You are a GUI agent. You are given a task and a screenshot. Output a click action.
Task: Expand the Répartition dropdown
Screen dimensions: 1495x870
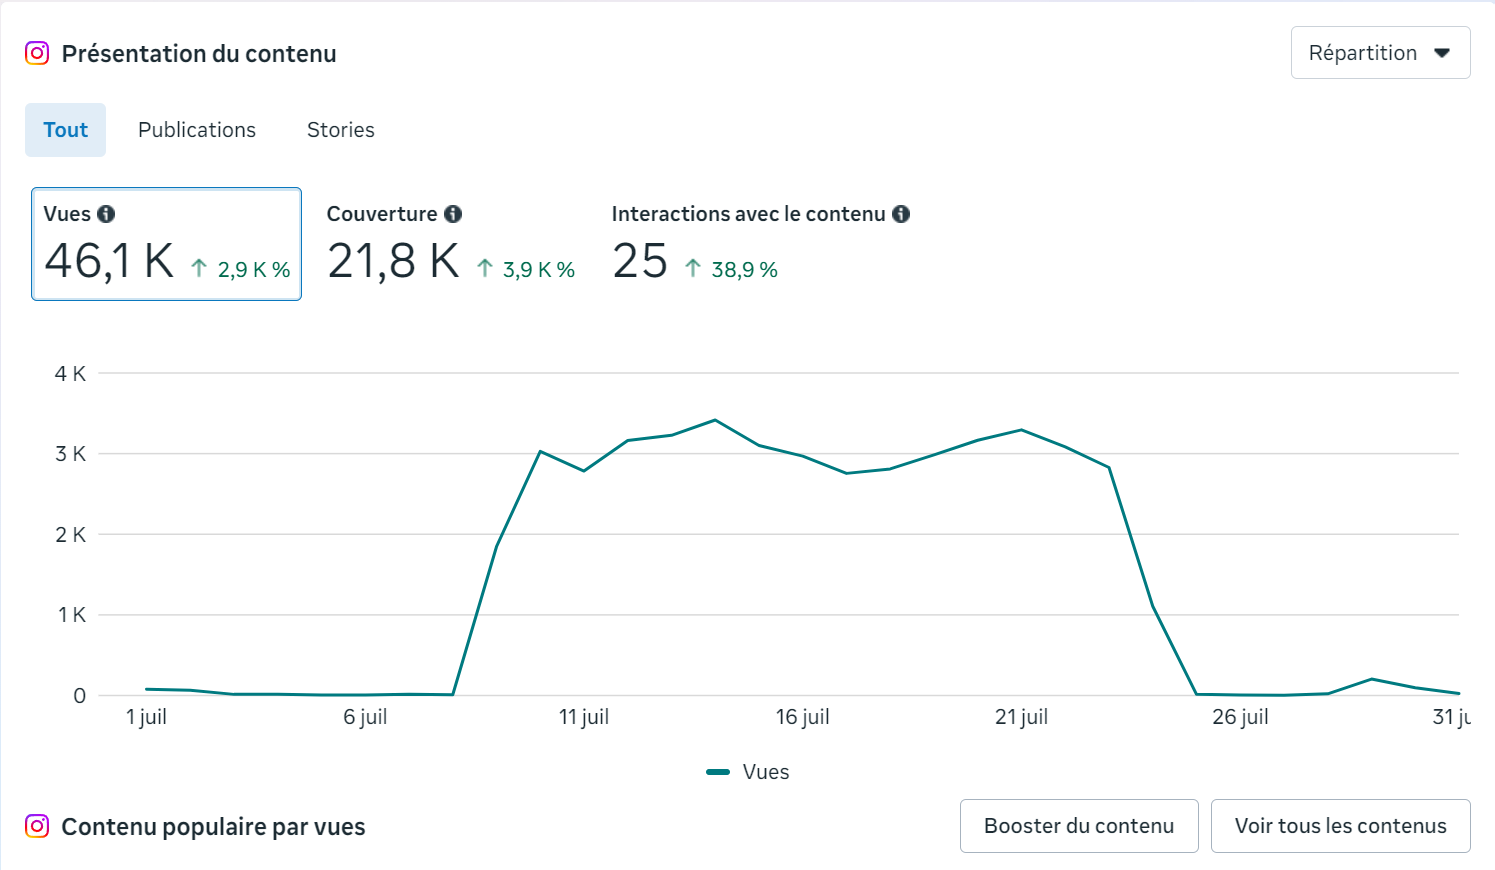tap(1380, 53)
